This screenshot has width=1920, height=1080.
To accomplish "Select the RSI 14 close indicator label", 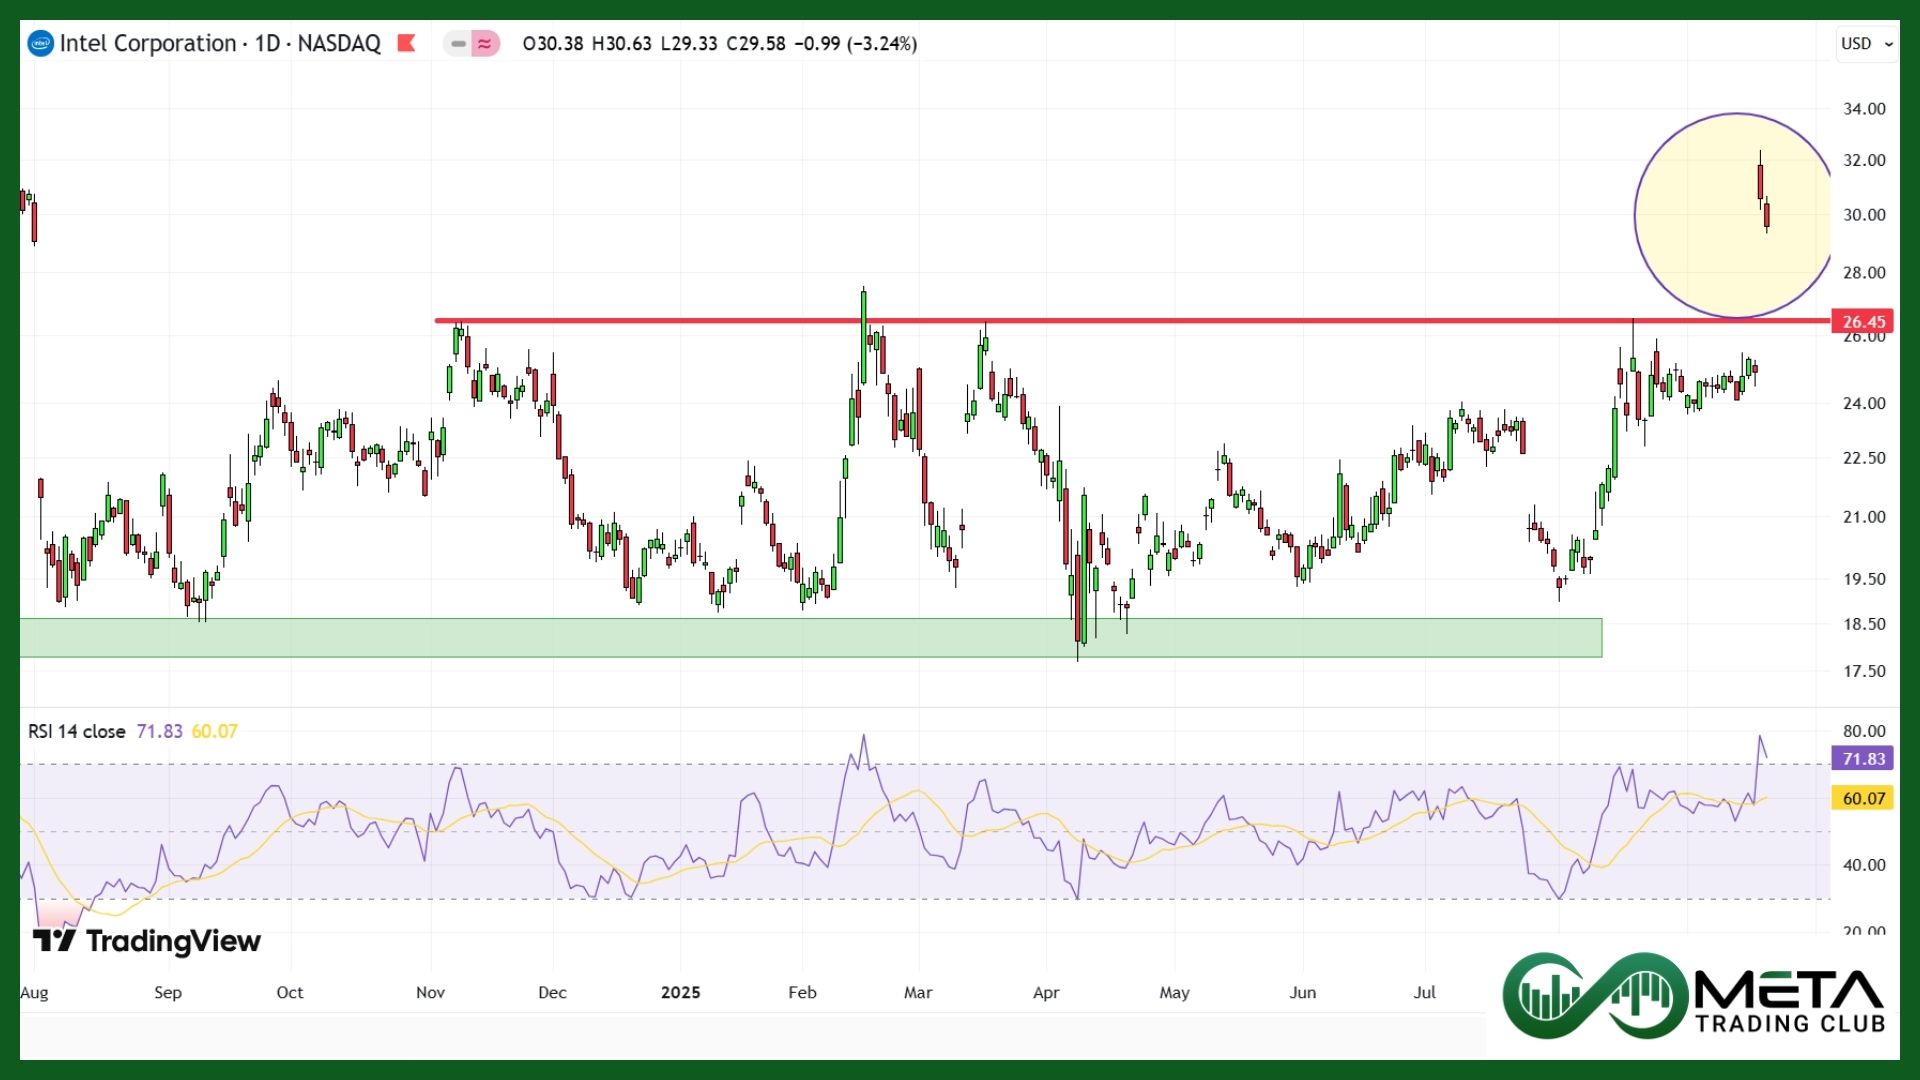I will tap(76, 731).
